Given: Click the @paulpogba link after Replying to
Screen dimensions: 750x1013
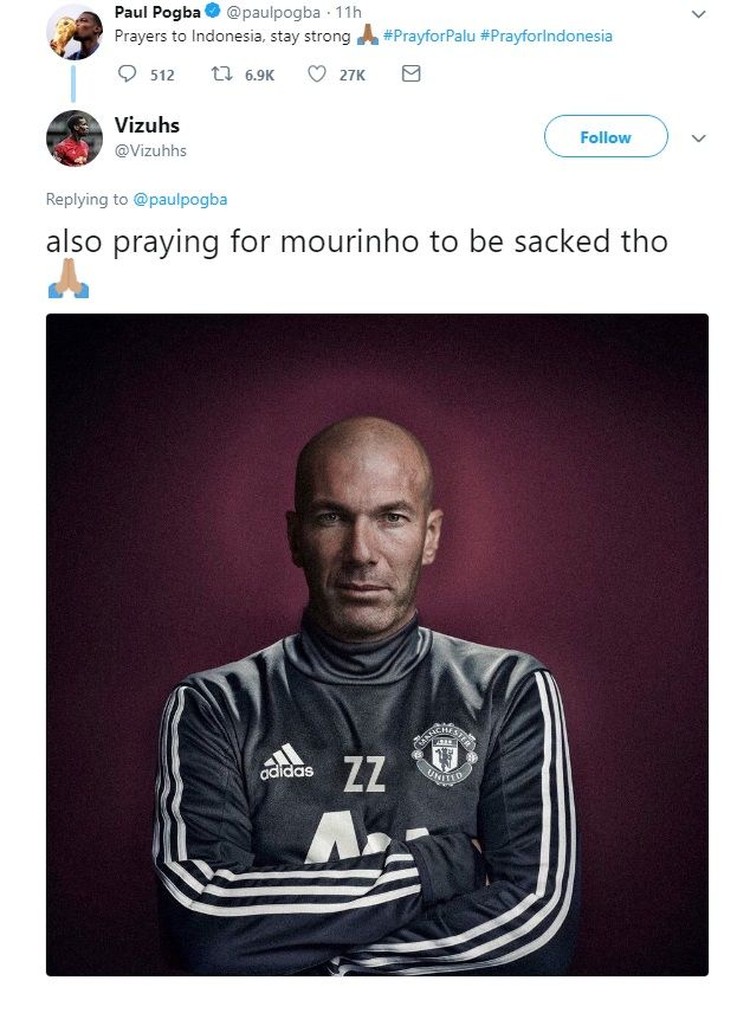Looking at the screenshot, I should click(180, 200).
